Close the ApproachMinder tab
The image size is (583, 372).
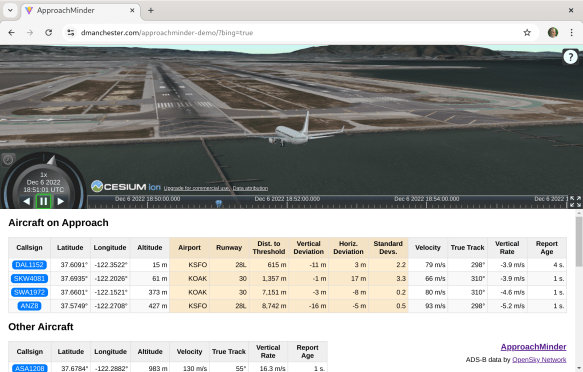132,10
